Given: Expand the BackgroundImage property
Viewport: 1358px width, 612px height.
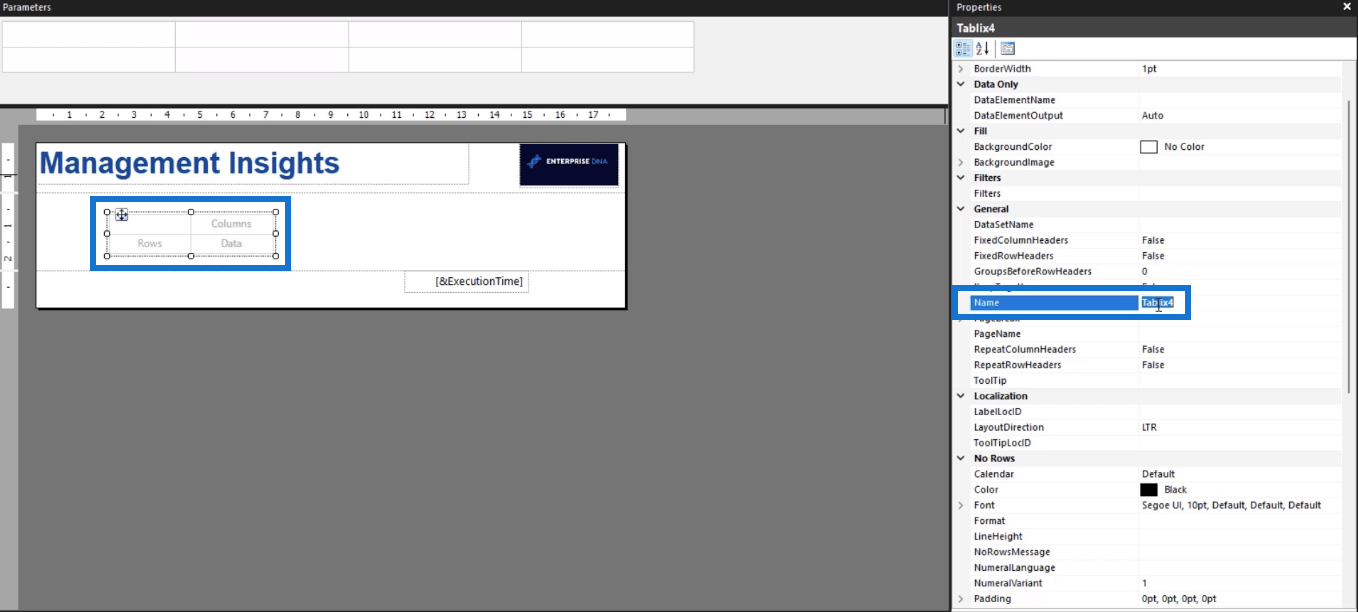Looking at the screenshot, I should 962,162.
